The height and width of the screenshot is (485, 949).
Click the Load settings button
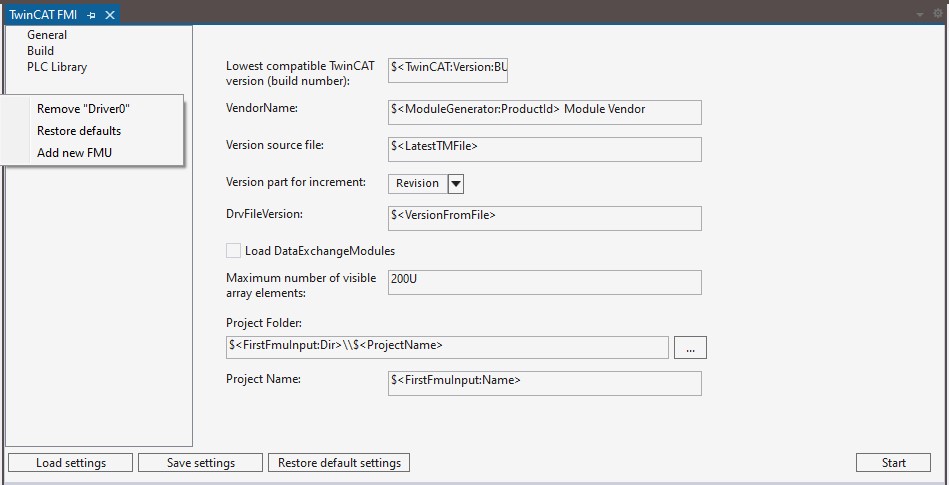point(71,463)
